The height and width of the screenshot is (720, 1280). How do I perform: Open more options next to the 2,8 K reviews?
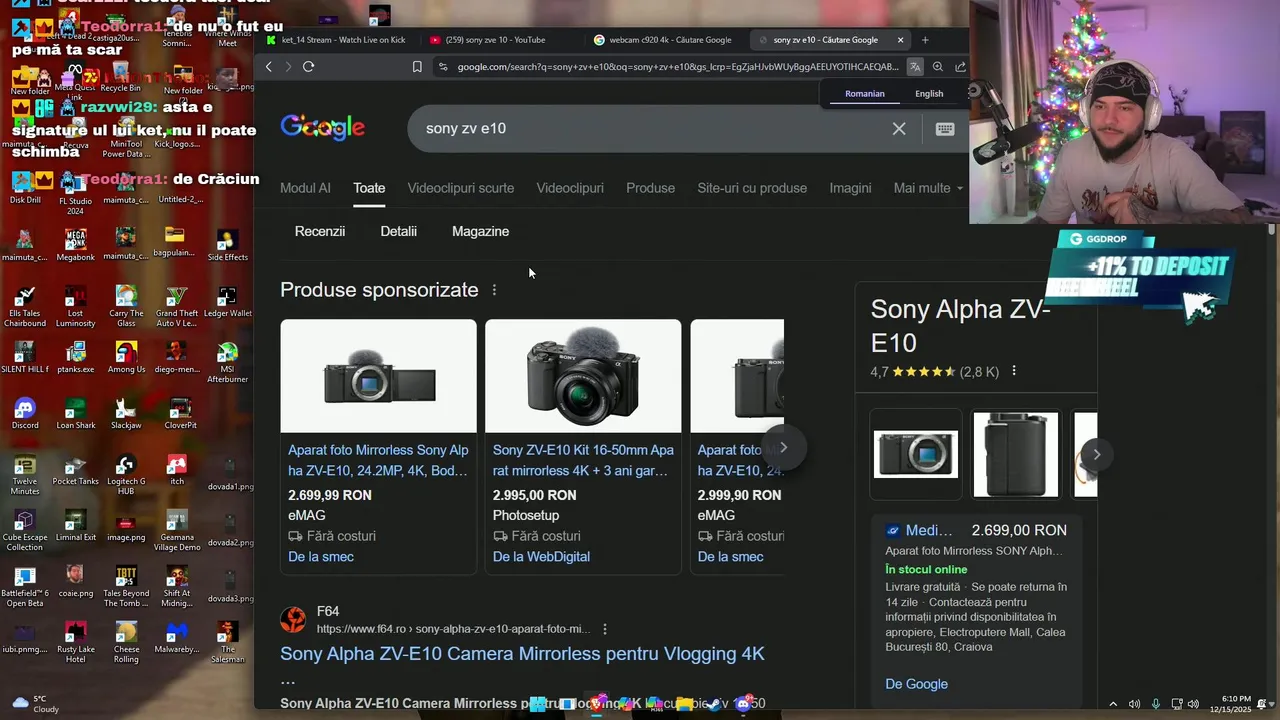click(x=1014, y=371)
